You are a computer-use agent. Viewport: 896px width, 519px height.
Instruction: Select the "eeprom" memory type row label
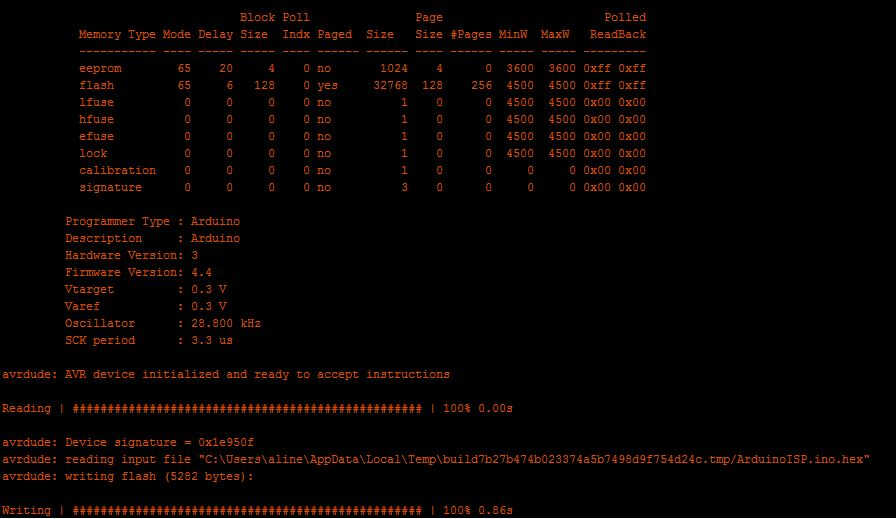[100, 69]
